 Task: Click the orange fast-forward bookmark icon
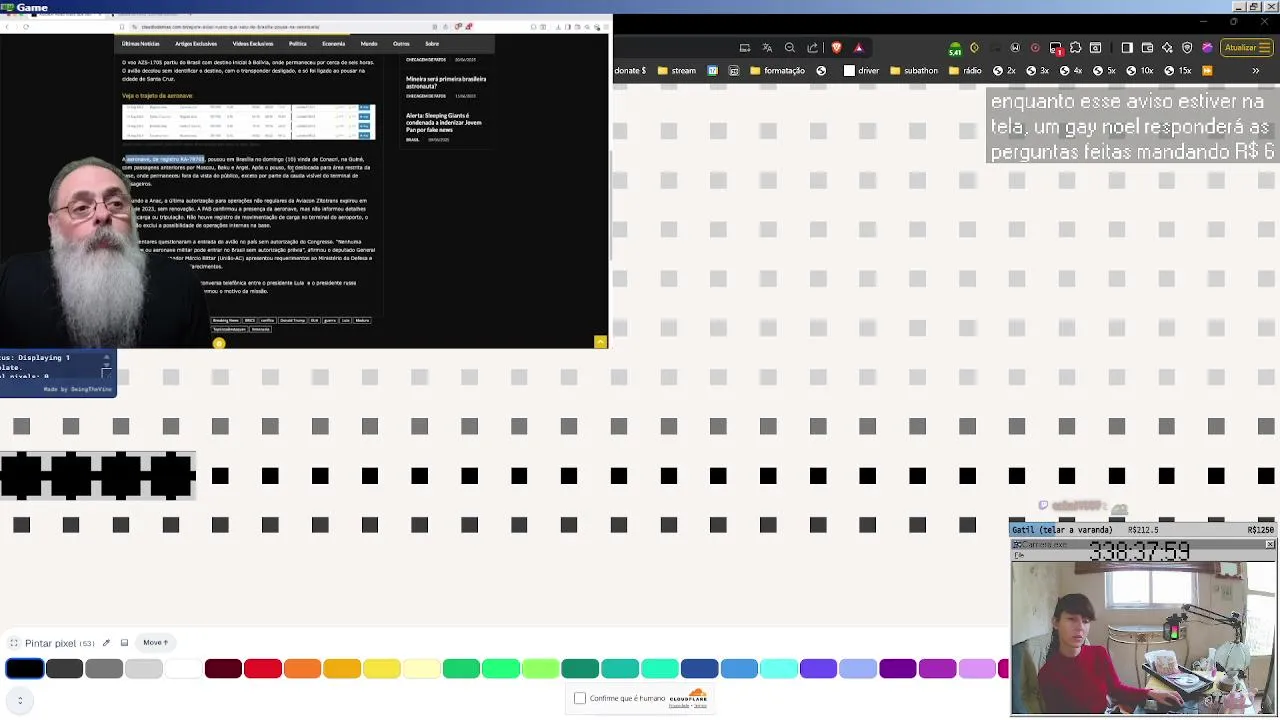pos(1207,71)
